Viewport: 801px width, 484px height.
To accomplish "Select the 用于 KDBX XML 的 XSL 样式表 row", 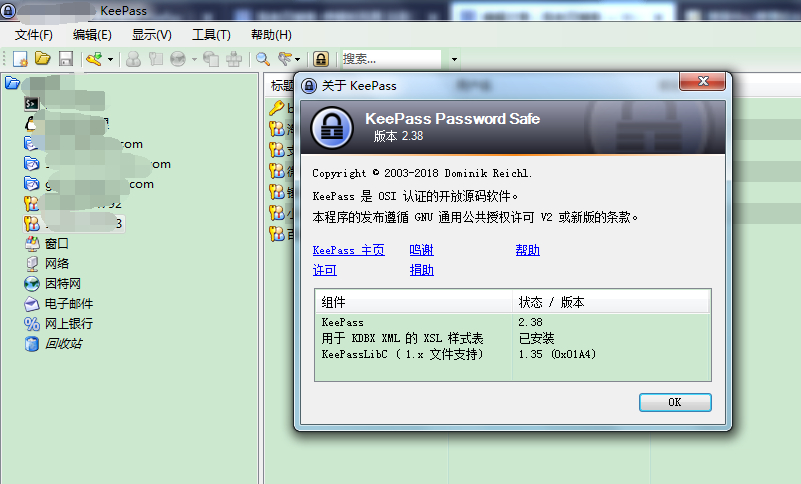I will click(x=513, y=338).
